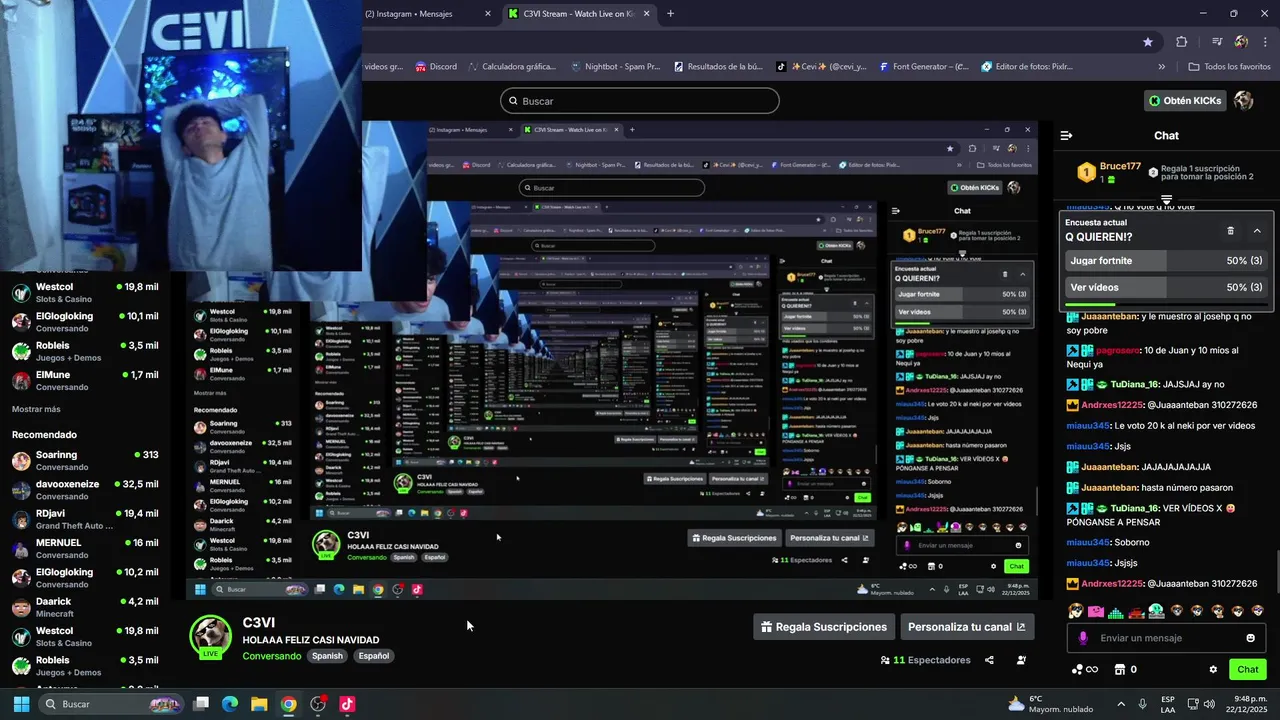Vote for Ver videos in the poll
Image resolution: width=1280 pixels, height=720 pixels.
pos(1166,288)
